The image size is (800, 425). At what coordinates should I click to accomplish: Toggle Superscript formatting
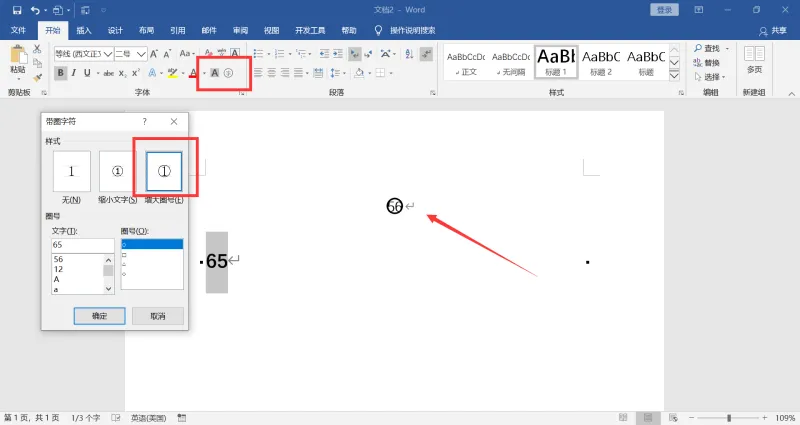(136, 73)
